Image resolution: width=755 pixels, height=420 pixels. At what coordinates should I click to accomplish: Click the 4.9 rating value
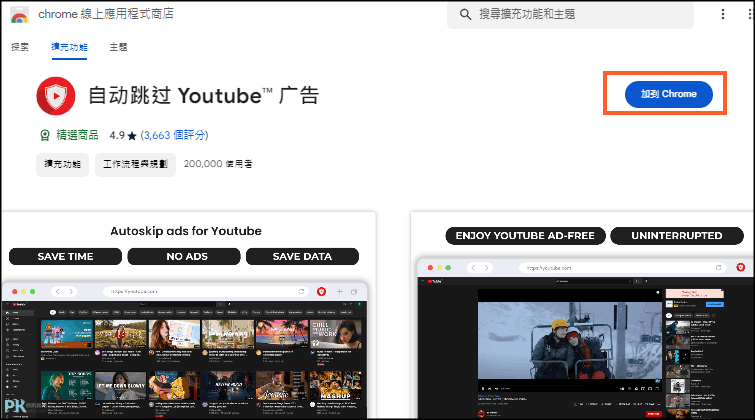(117, 135)
